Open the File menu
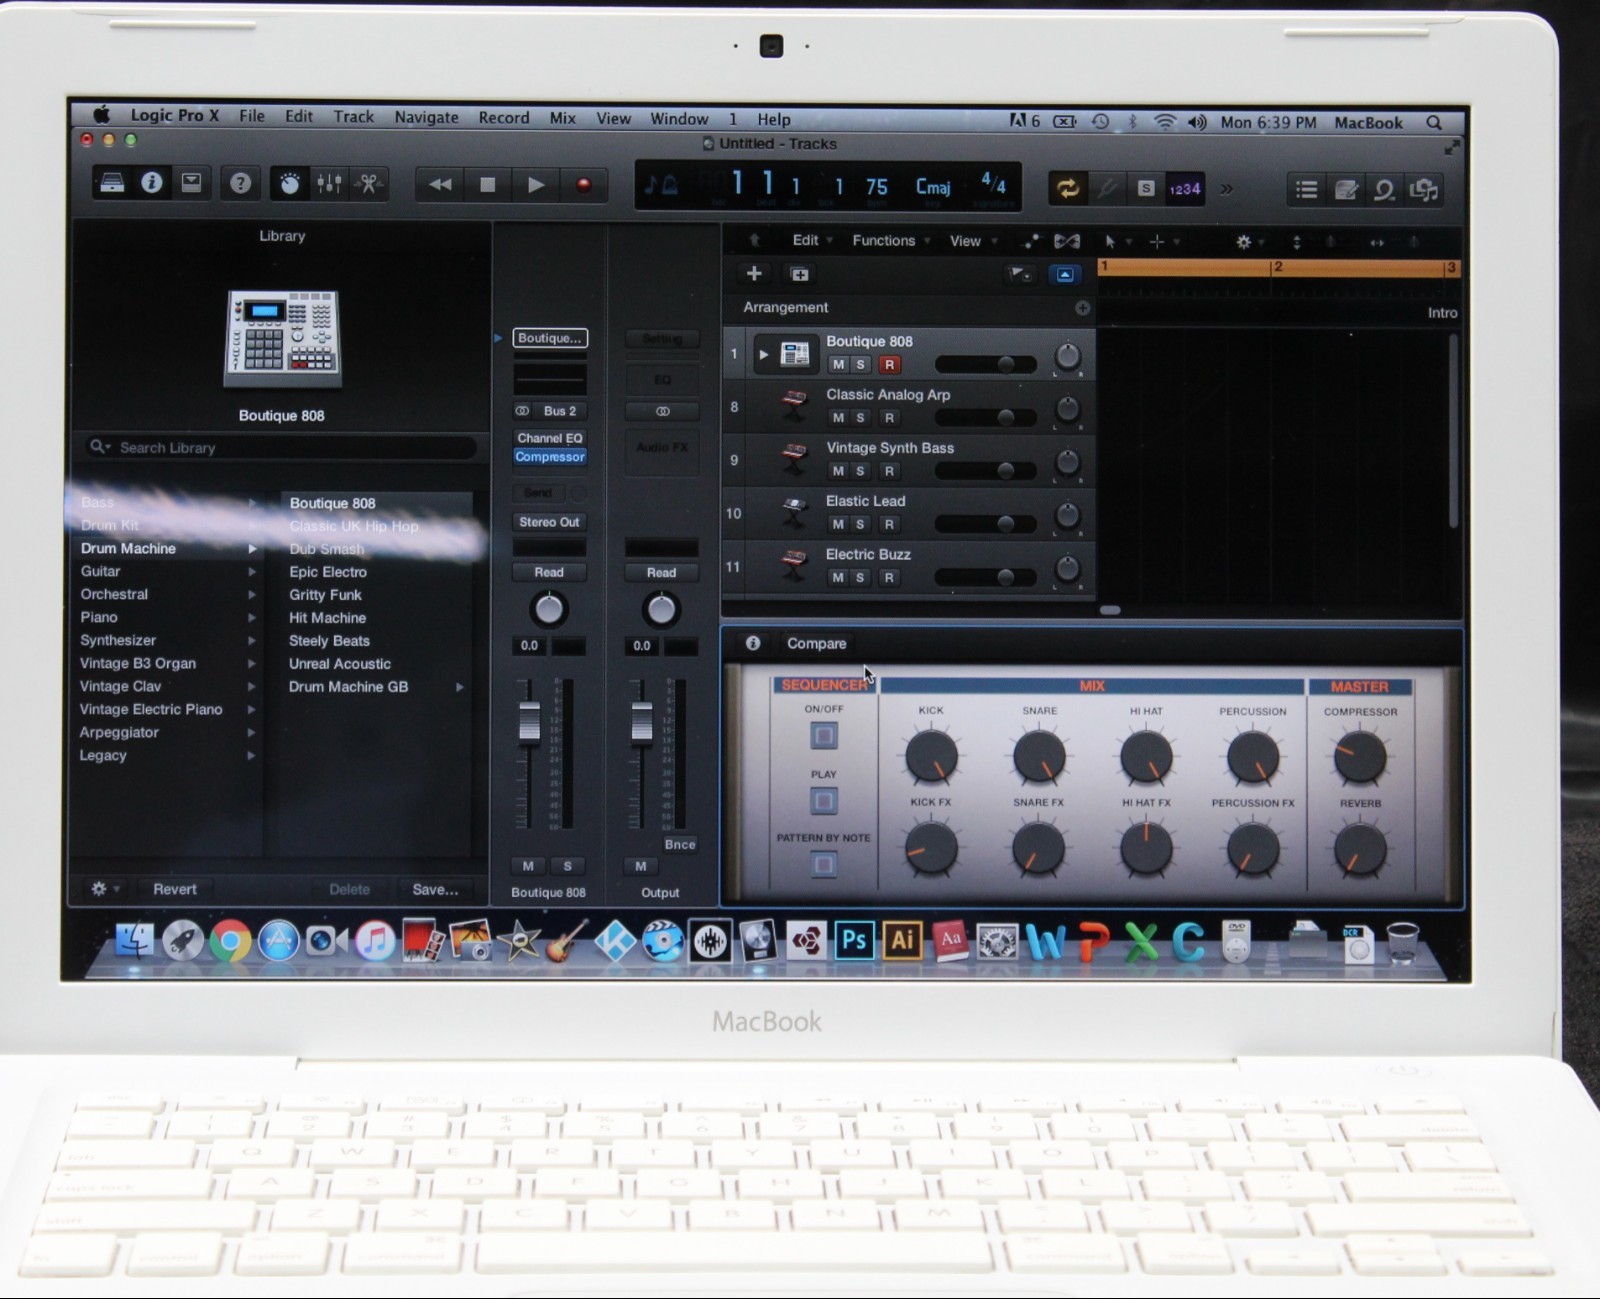The image size is (1600, 1299). (252, 116)
